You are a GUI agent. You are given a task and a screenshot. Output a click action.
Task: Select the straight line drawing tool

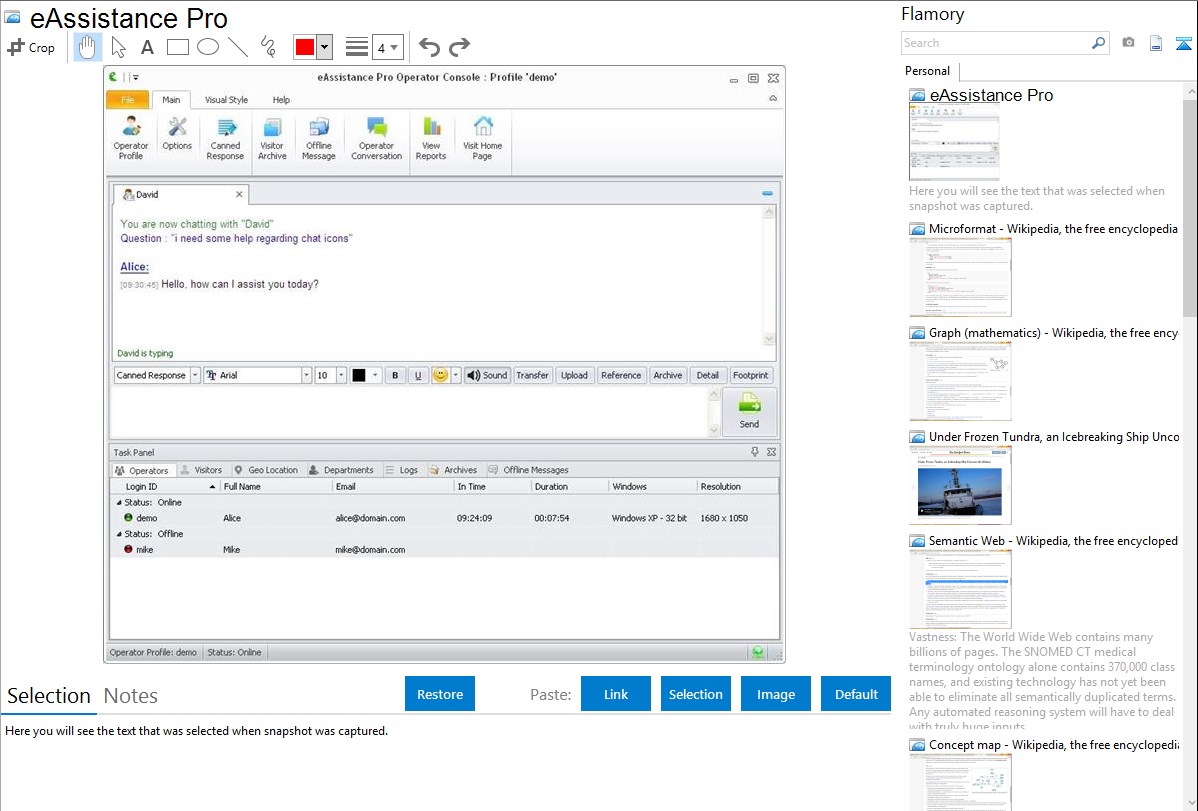(238, 47)
